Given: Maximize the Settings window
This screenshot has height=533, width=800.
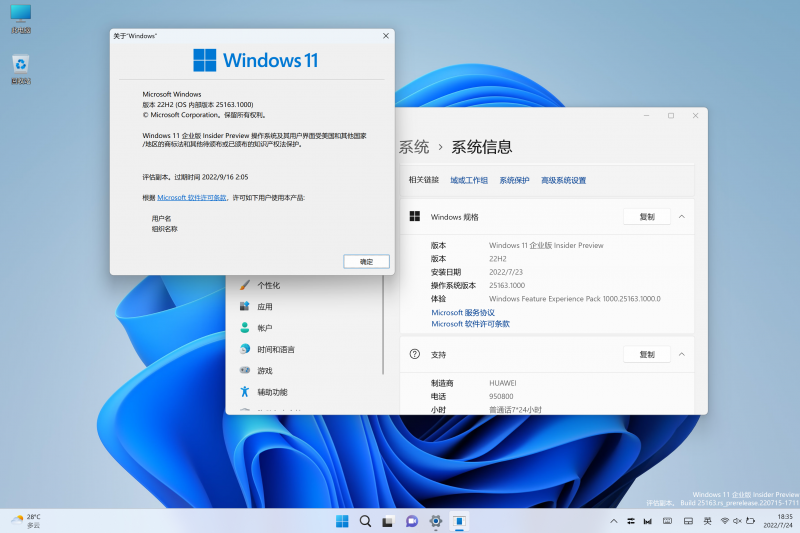Looking at the screenshot, I should click(671, 116).
